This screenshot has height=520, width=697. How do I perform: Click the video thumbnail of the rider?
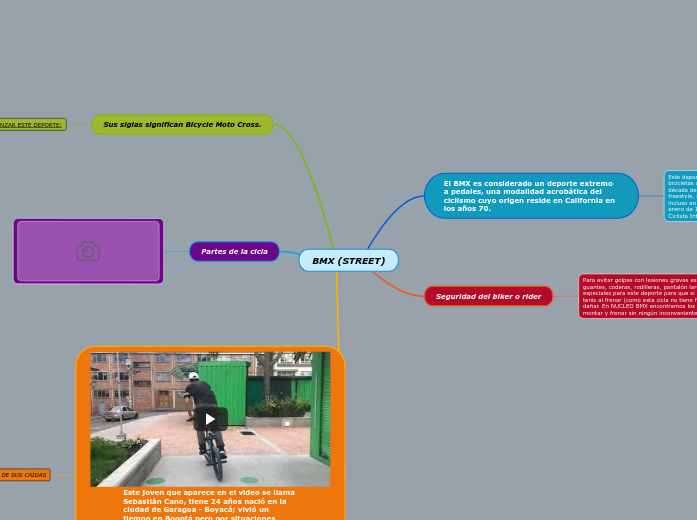[210, 419]
